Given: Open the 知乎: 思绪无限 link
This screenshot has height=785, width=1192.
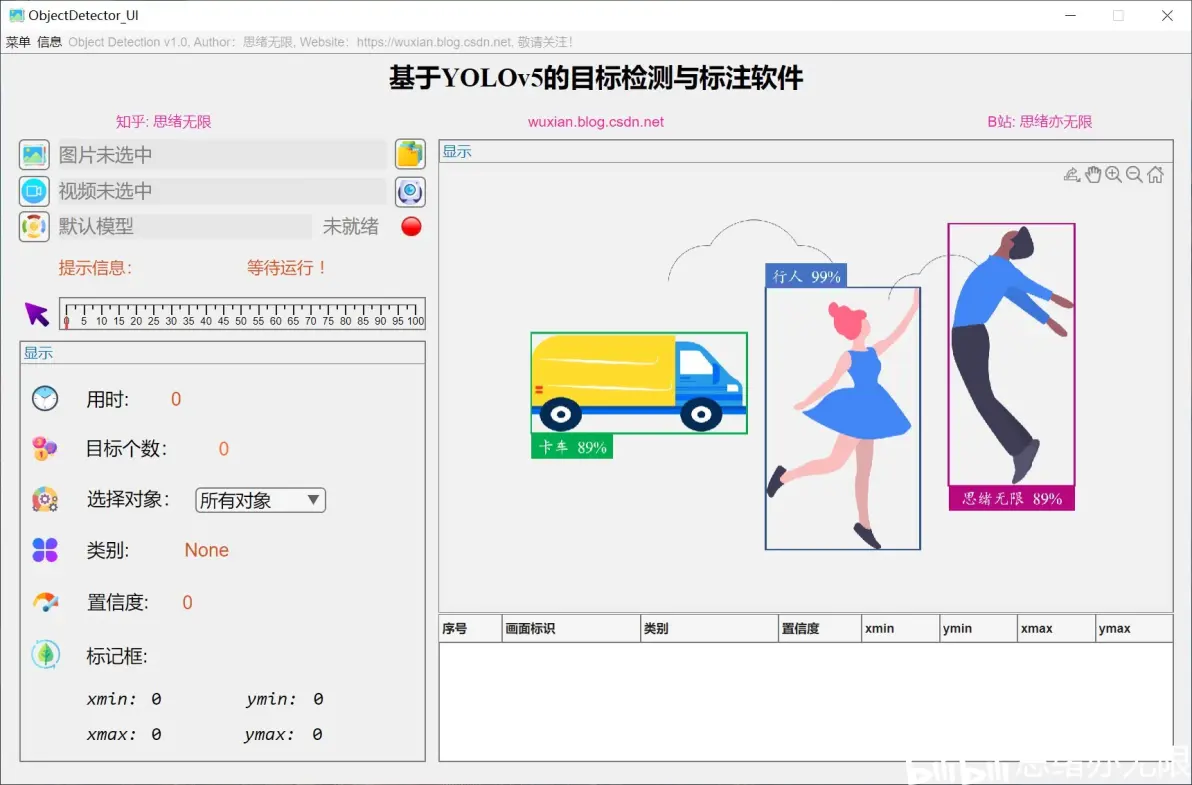Looking at the screenshot, I should click(x=163, y=122).
